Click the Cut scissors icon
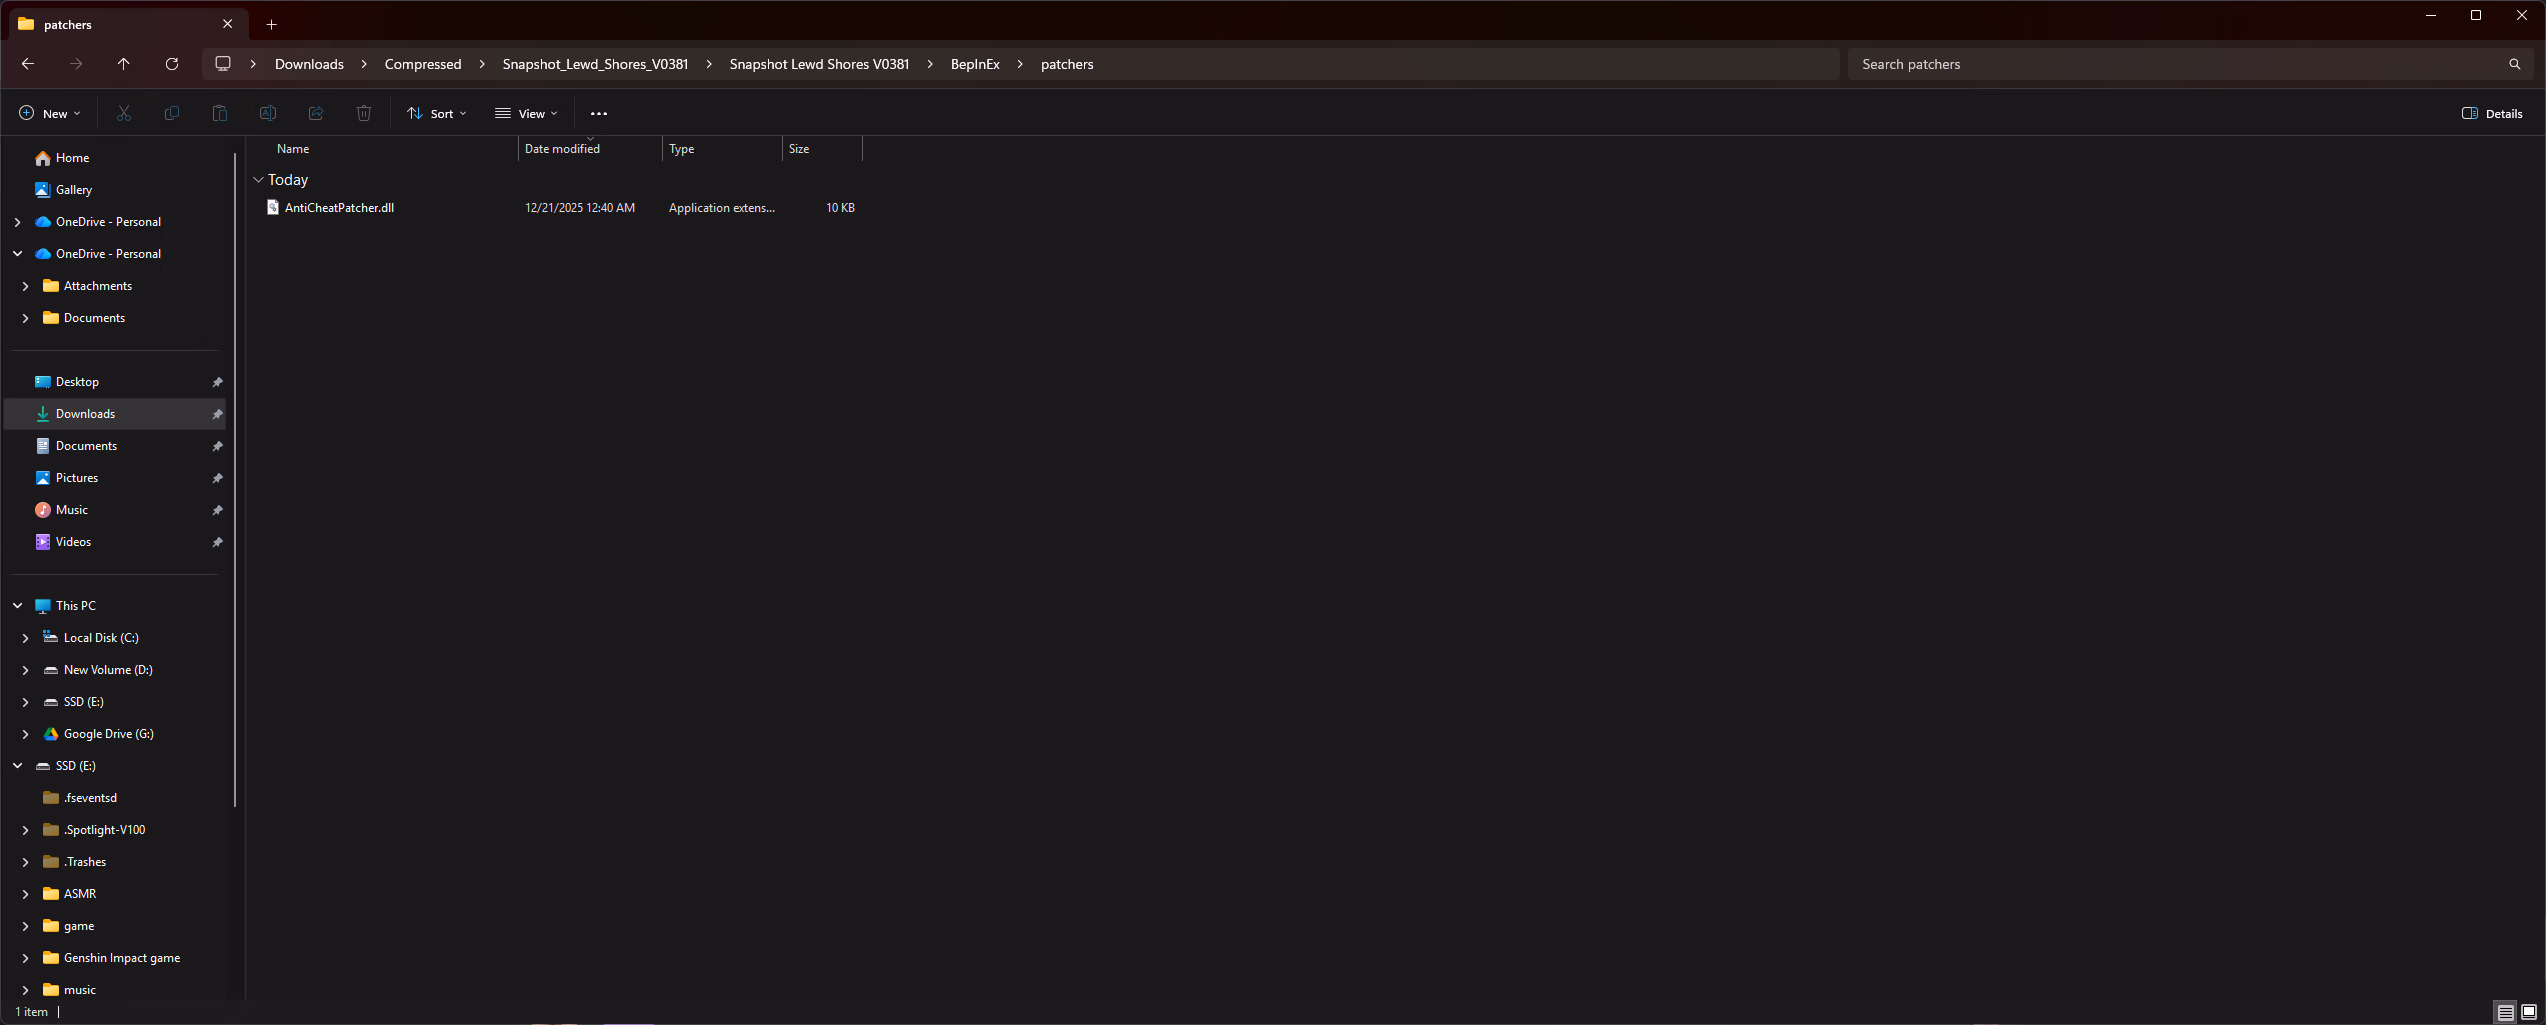The width and height of the screenshot is (2546, 1025). coord(124,114)
